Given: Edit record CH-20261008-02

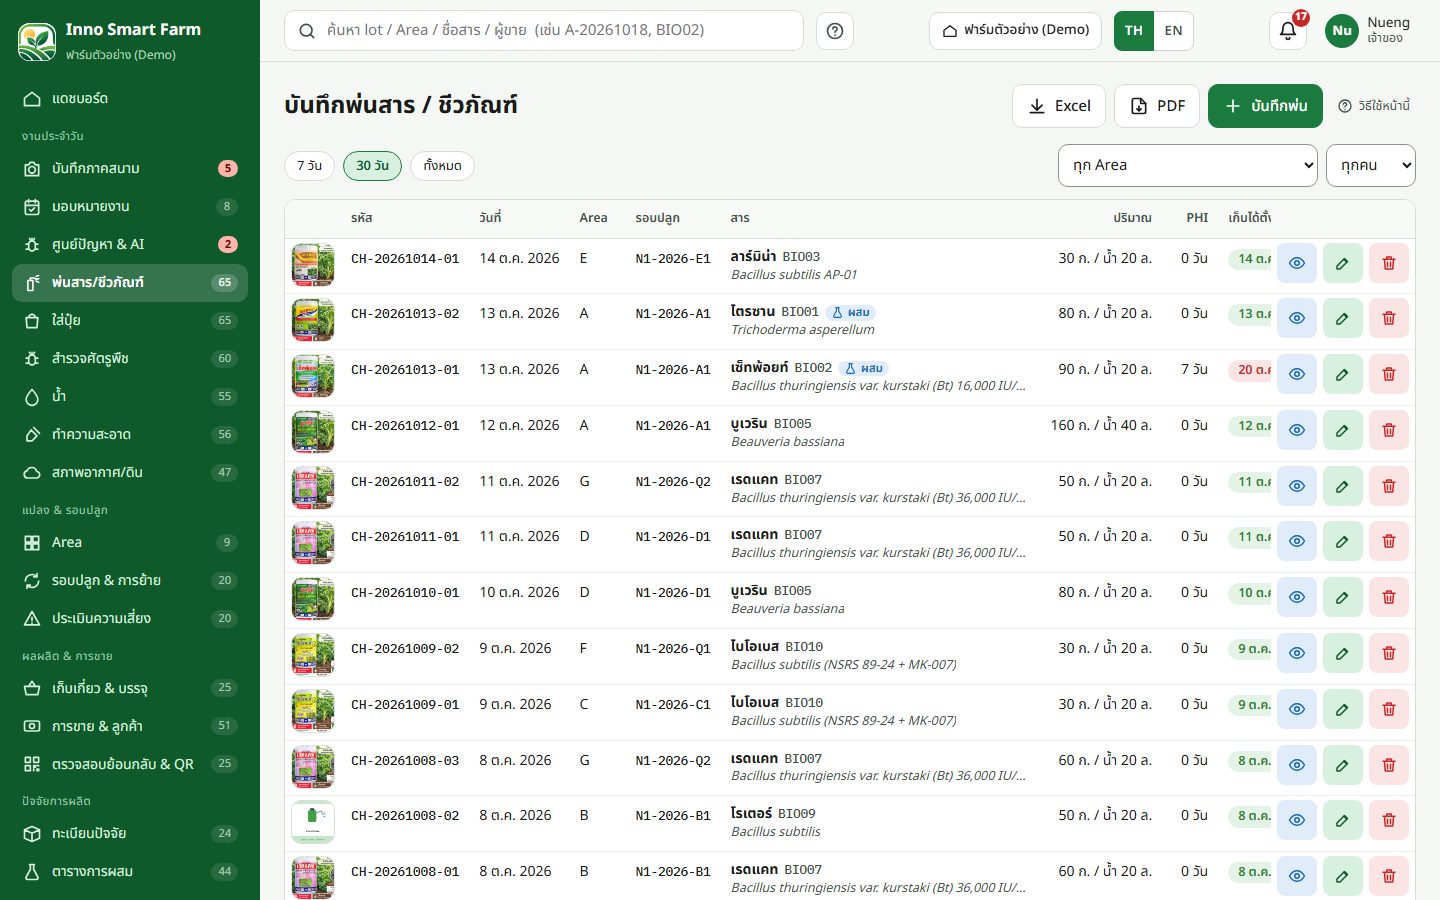Looking at the screenshot, I should point(1343,820).
